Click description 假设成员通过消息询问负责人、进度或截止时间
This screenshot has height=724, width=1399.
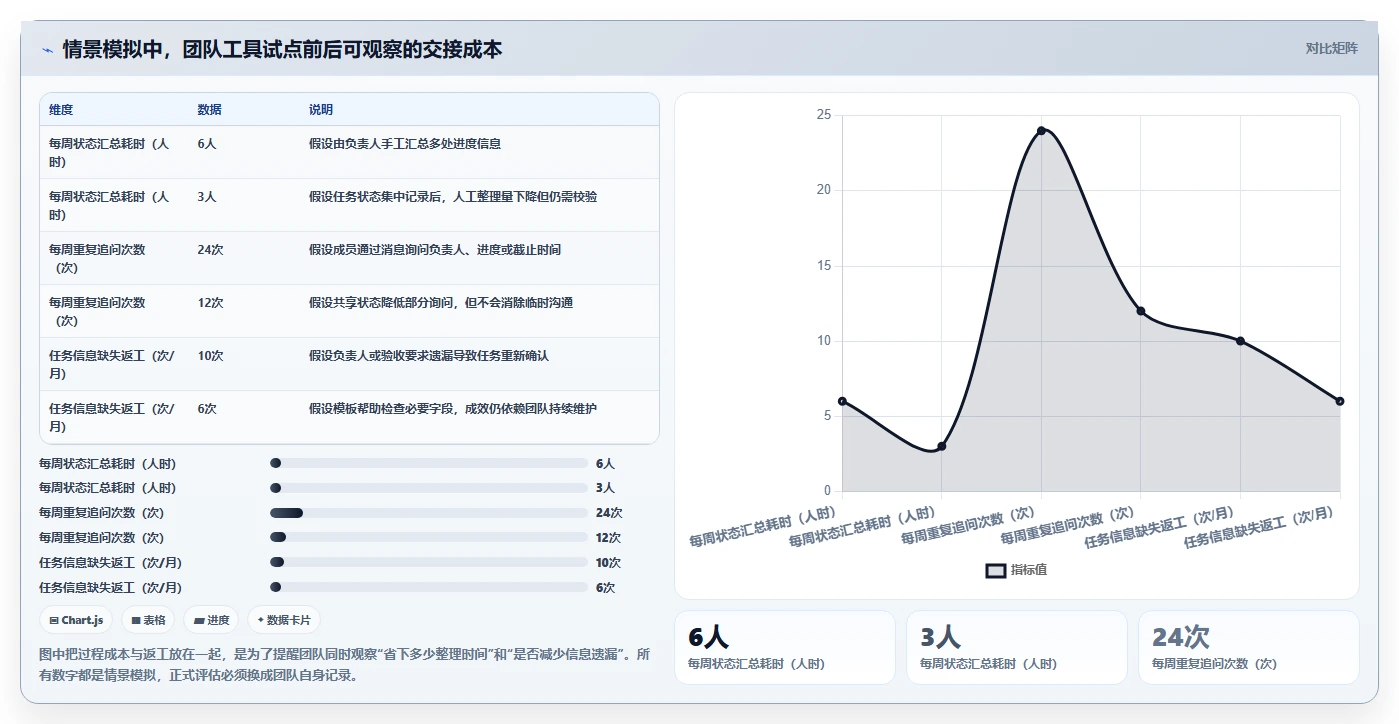click(x=435, y=250)
